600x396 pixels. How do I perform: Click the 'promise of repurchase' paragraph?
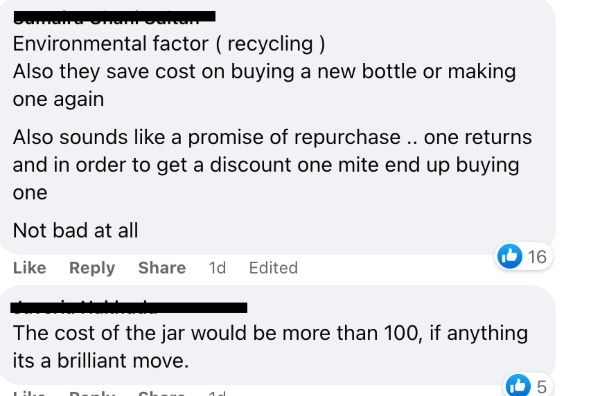coord(272,165)
